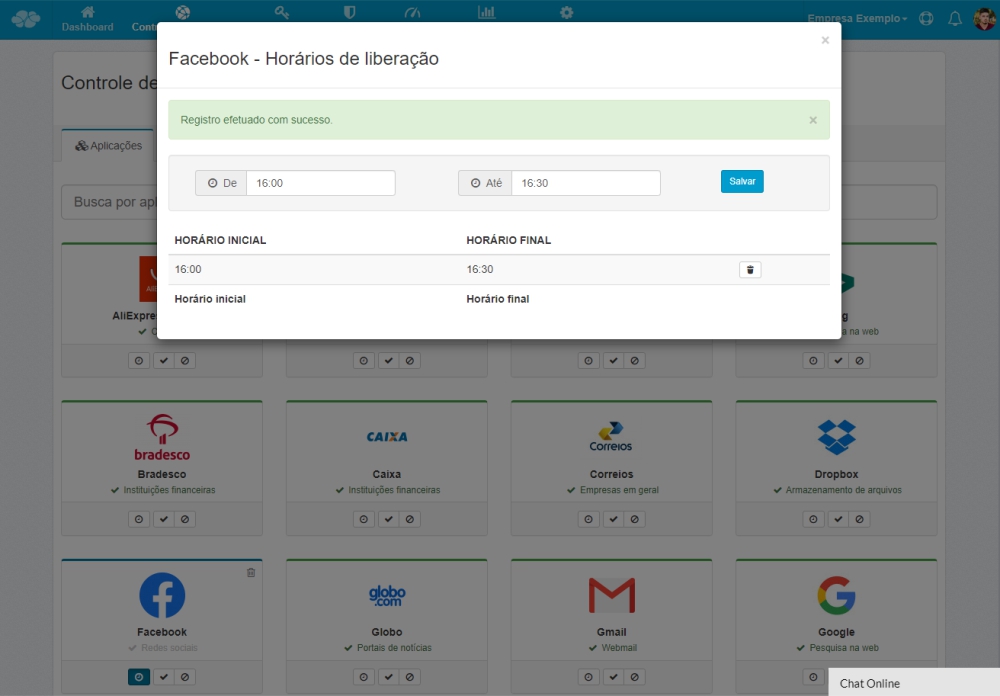Dismiss the success alert message

[x=813, y=120]
